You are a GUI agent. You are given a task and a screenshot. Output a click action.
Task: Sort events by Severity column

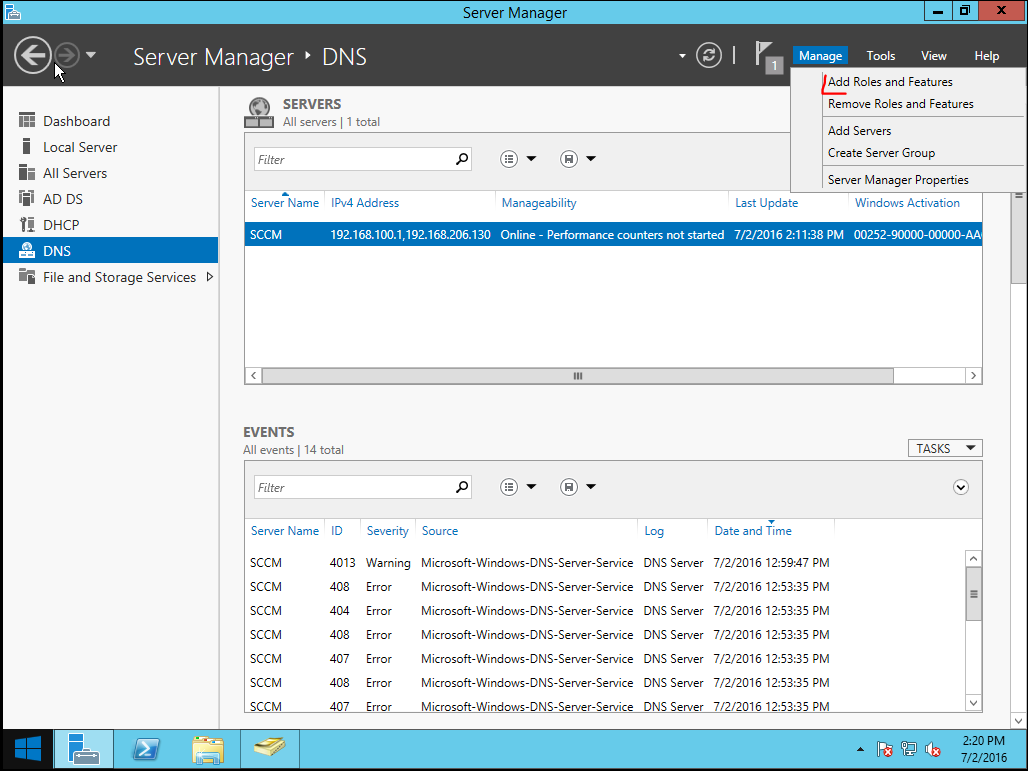[387, 531]
